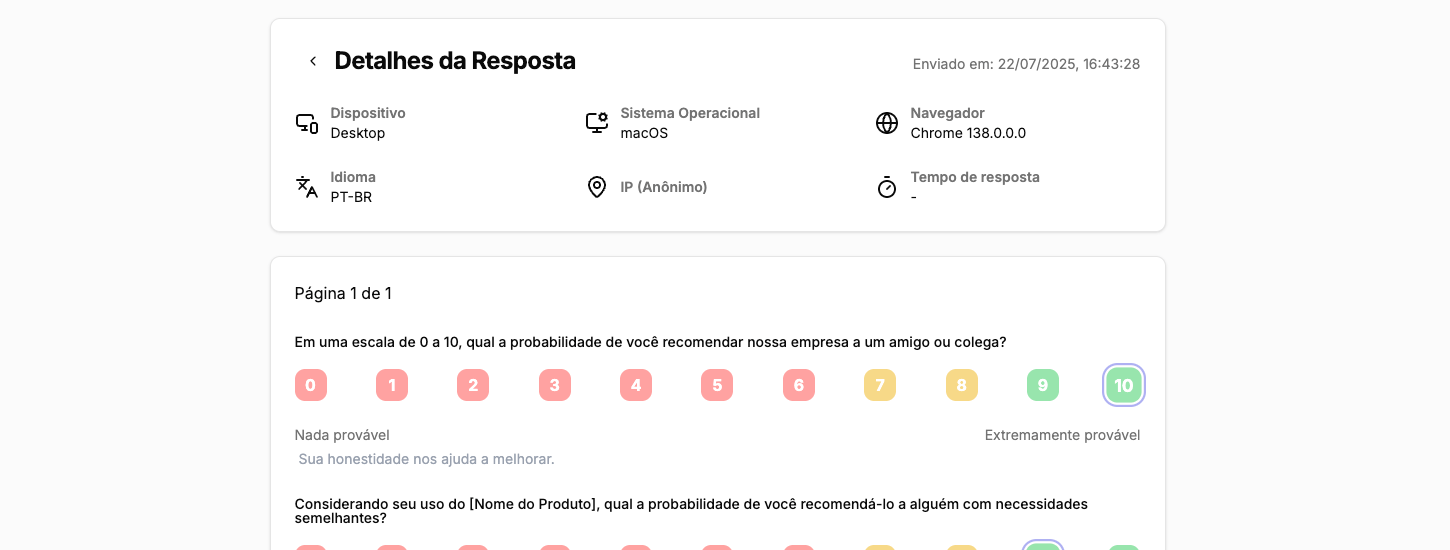Viewport: 1450px width, 550px height.
Task: Click the Dispositivo desktop device icon
Action: 307,123
